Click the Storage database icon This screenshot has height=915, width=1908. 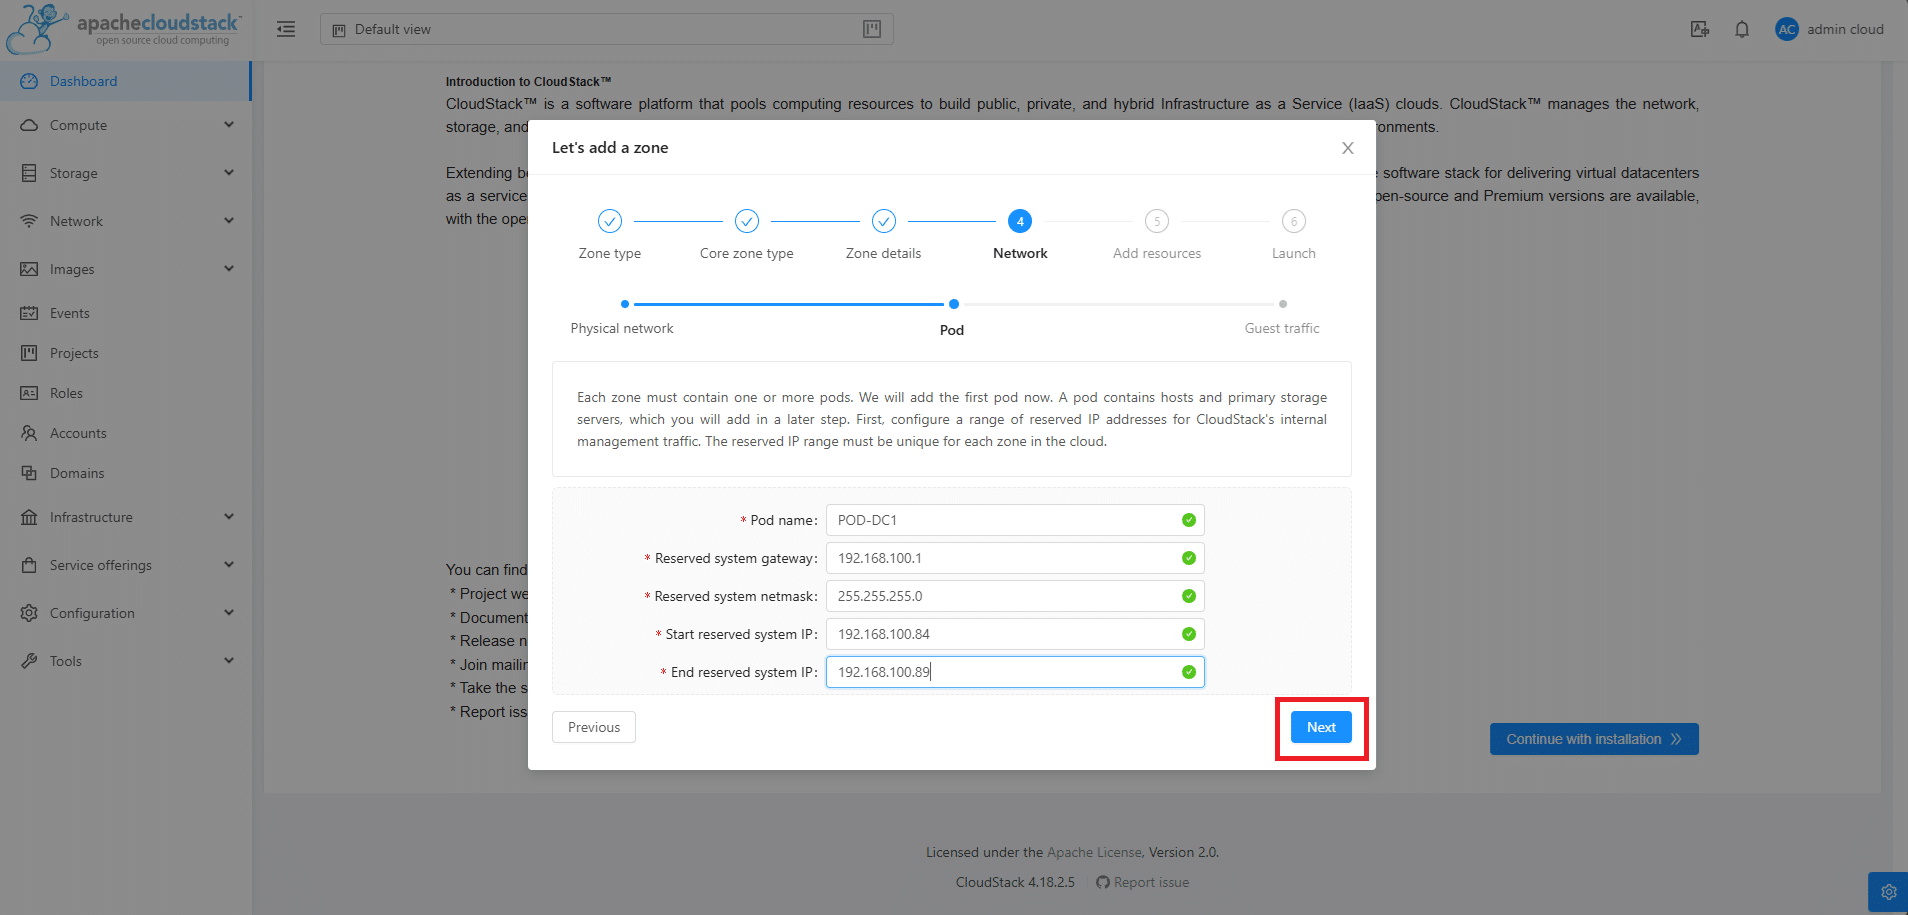pyautogui.click(x=29, y=173)
